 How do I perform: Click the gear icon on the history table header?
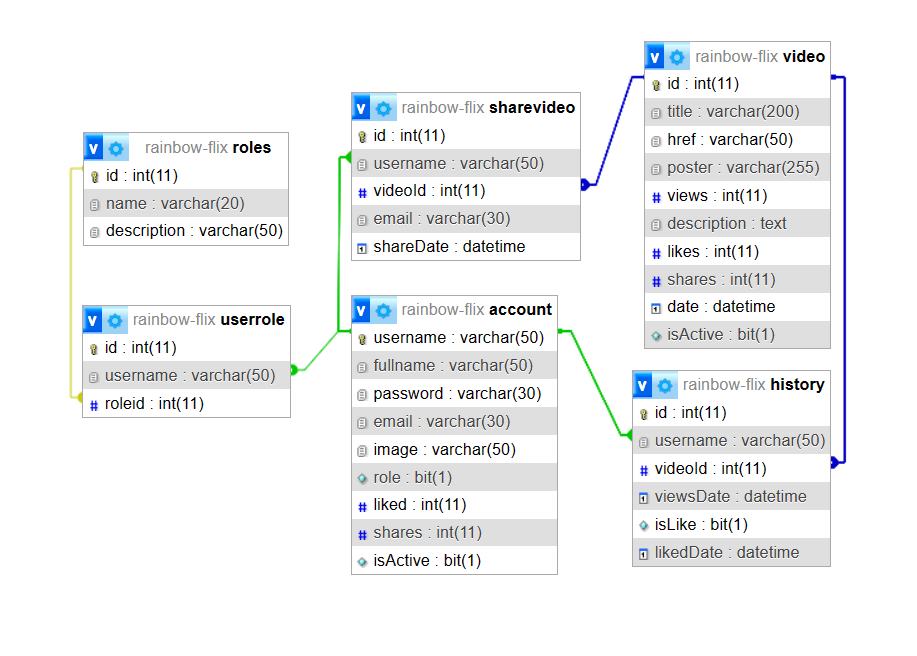(x=666, y=384)
